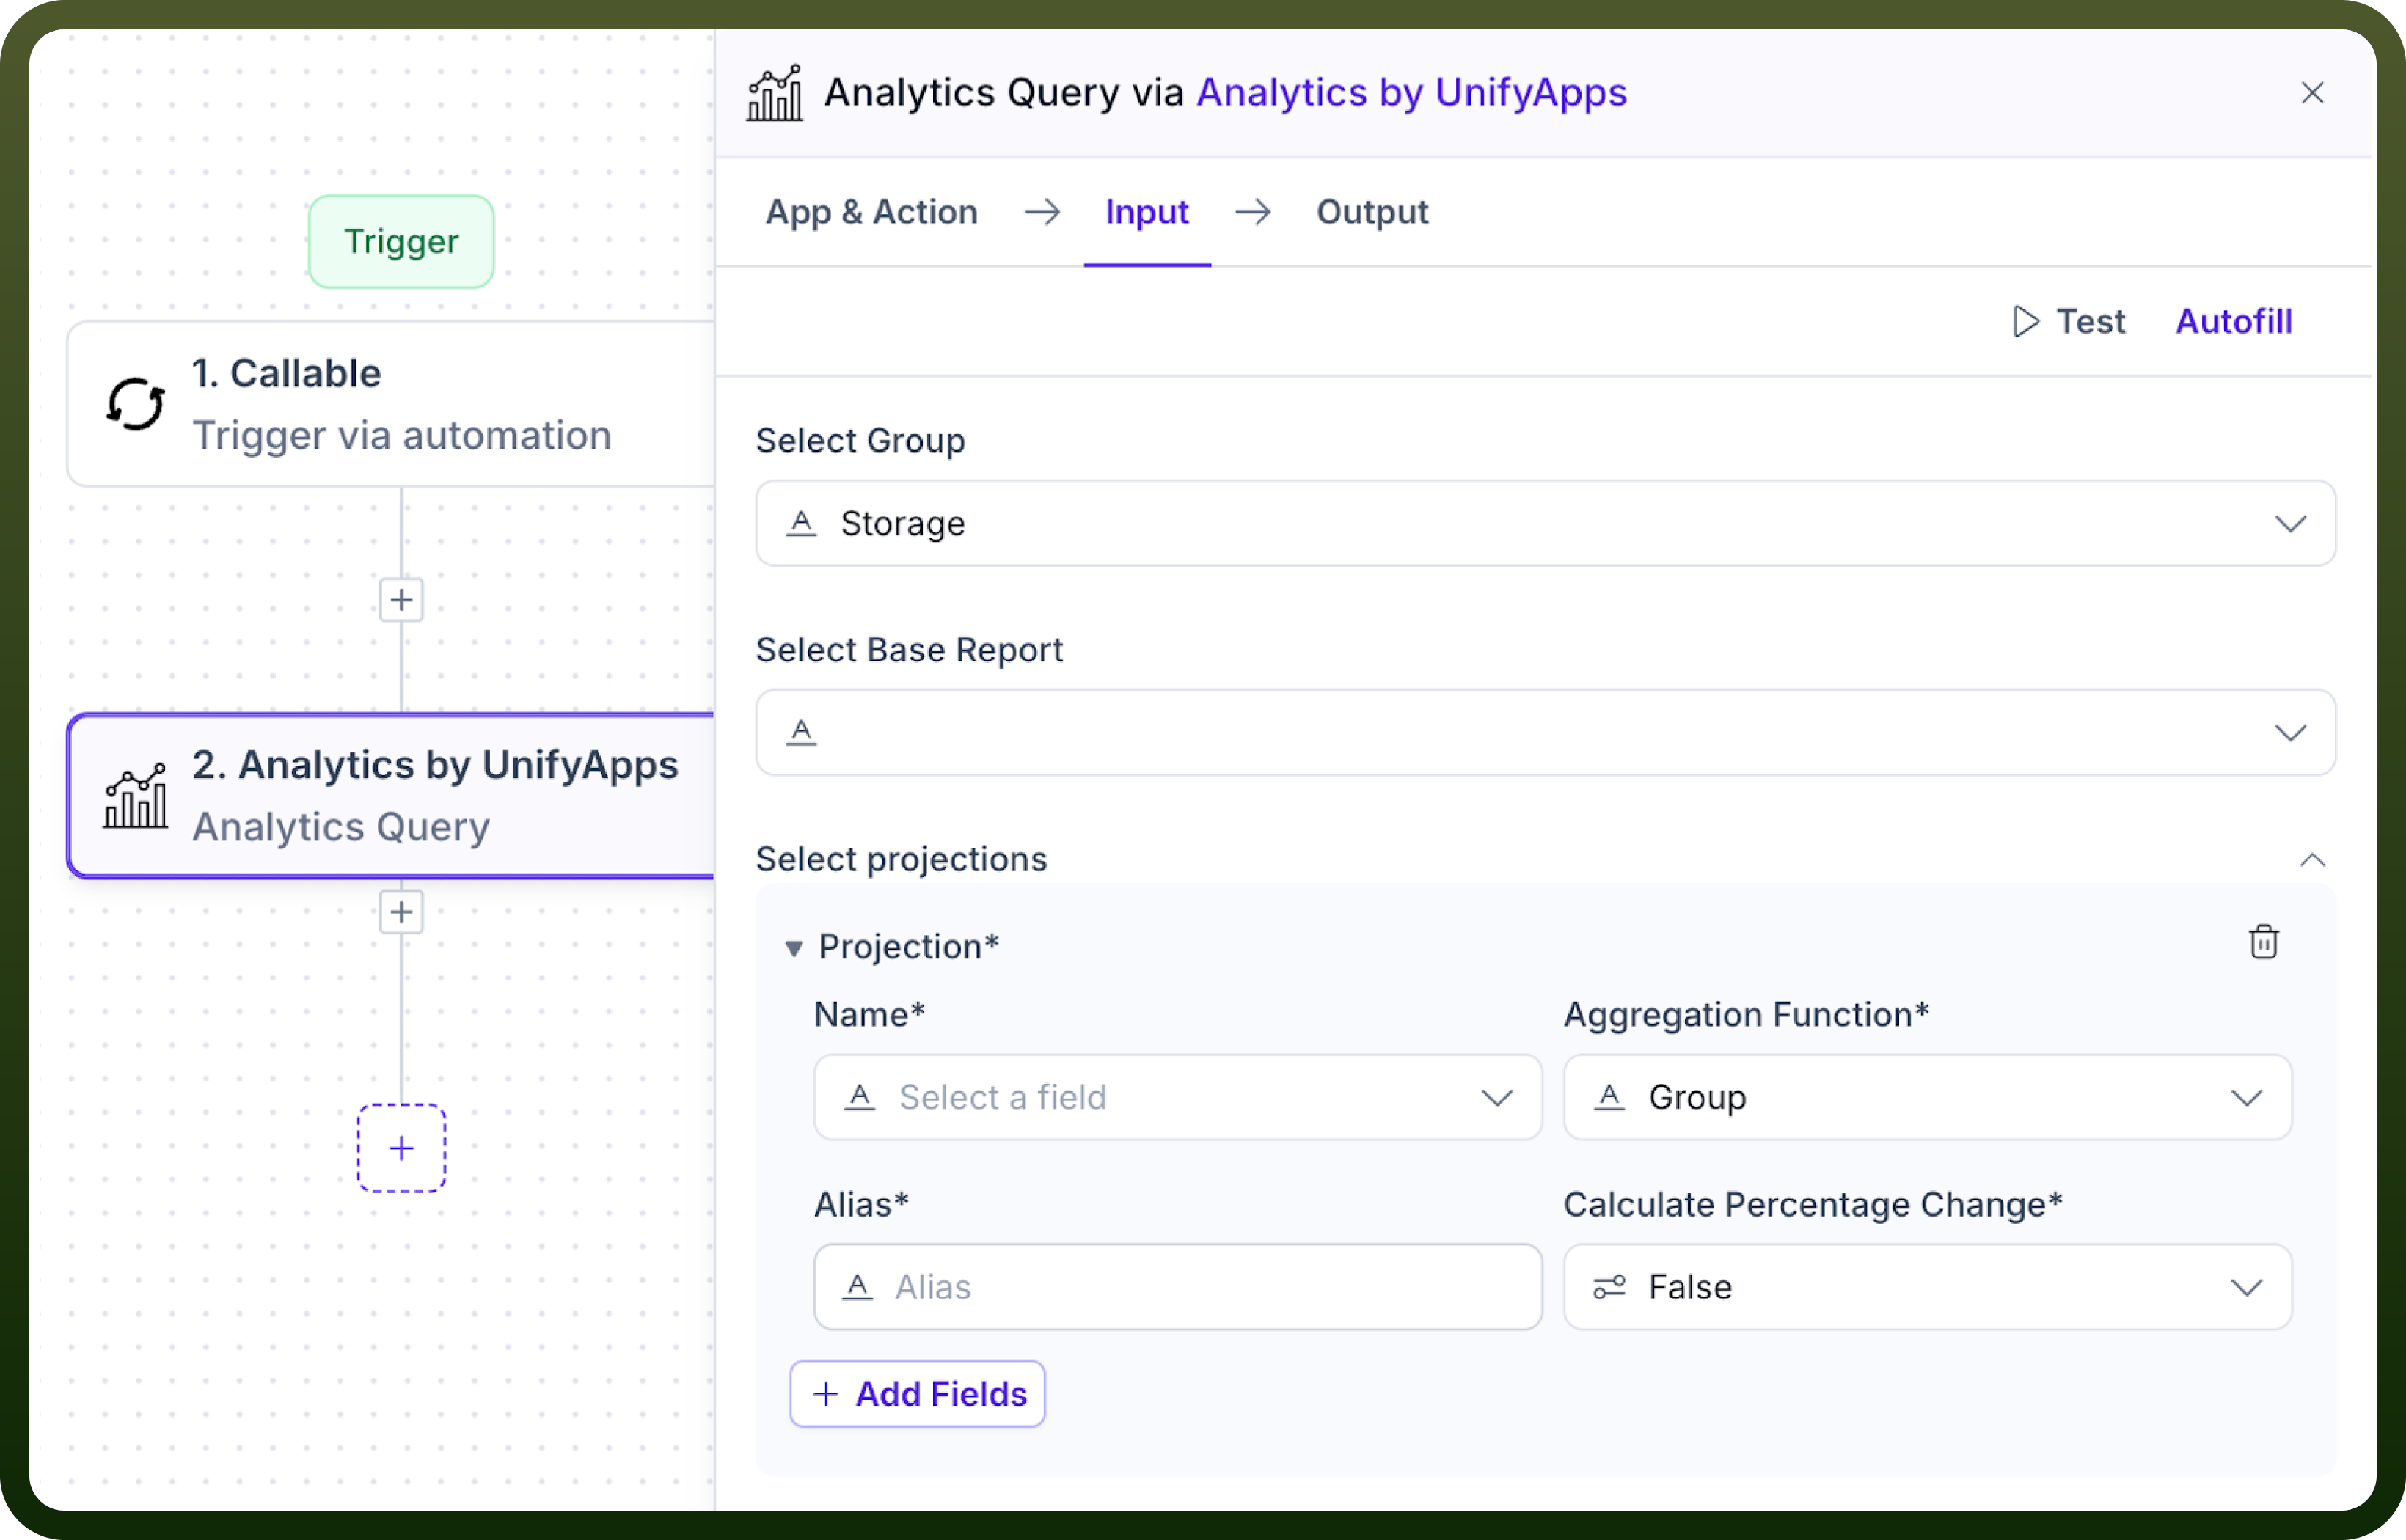2406x1540 pixels.
Task: Select the Input tab
Action: click(x=1147, y=212)
